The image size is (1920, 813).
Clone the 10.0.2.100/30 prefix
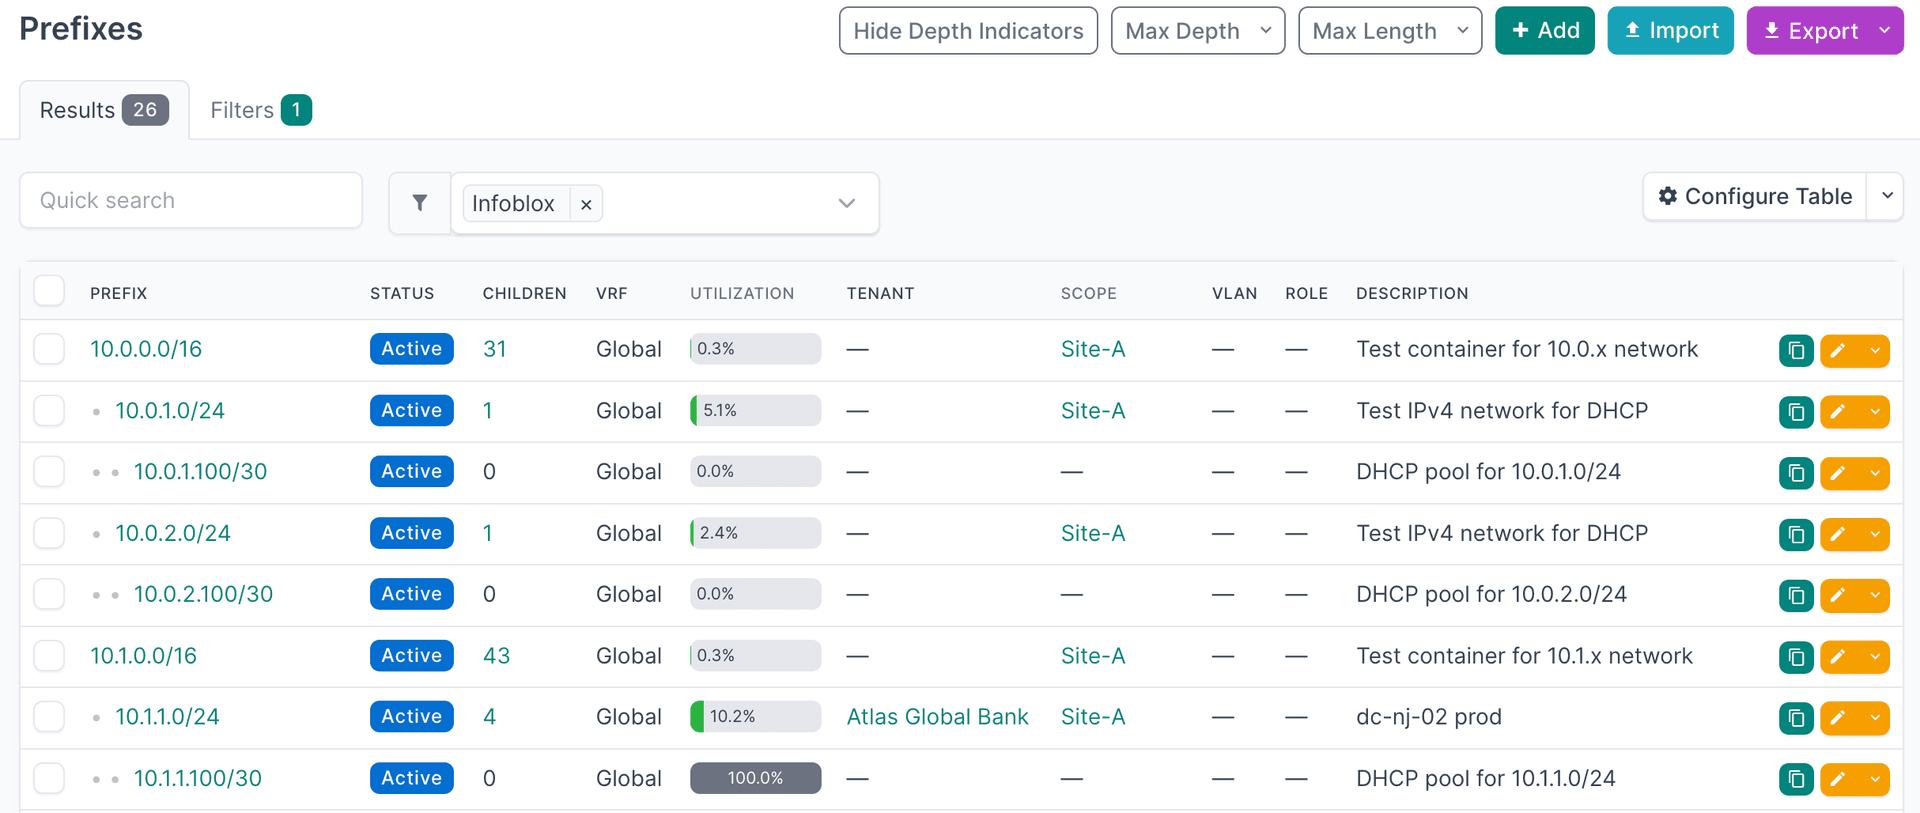point(1796,595)
